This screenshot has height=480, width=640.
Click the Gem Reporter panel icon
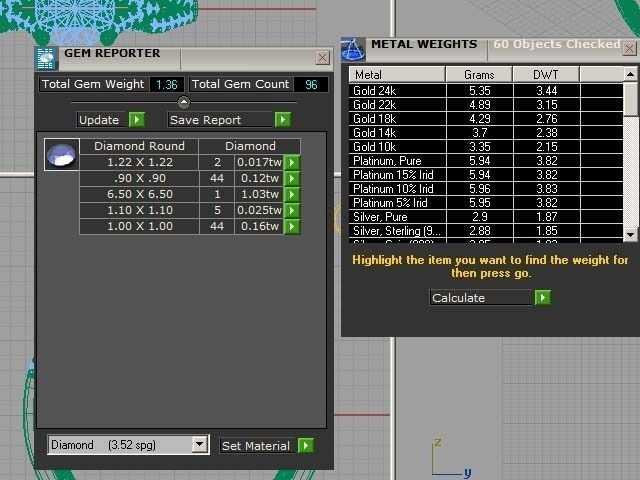point(46,59)
